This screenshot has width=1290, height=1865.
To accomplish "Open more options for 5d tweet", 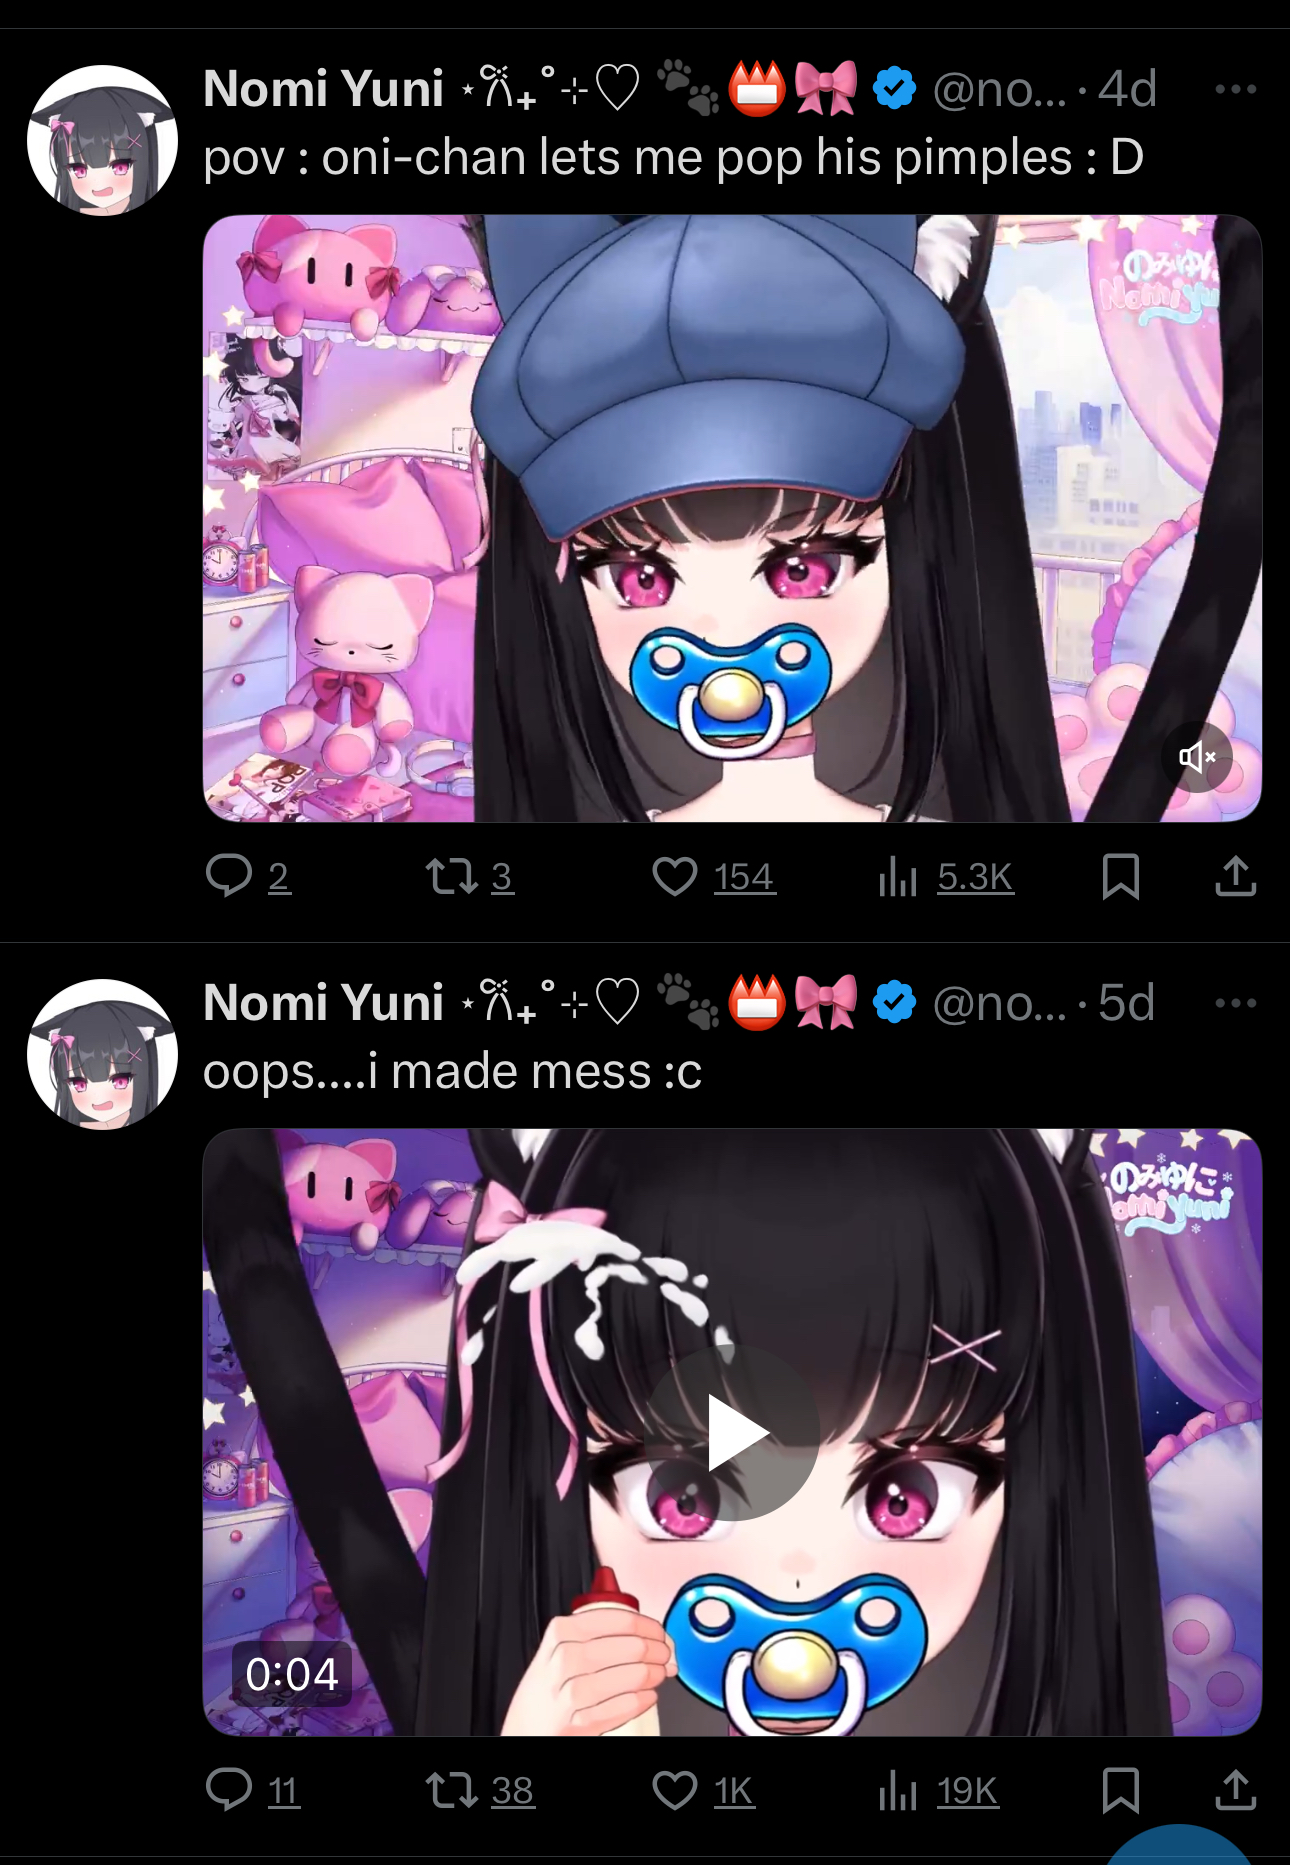I will [1235, 1003].
